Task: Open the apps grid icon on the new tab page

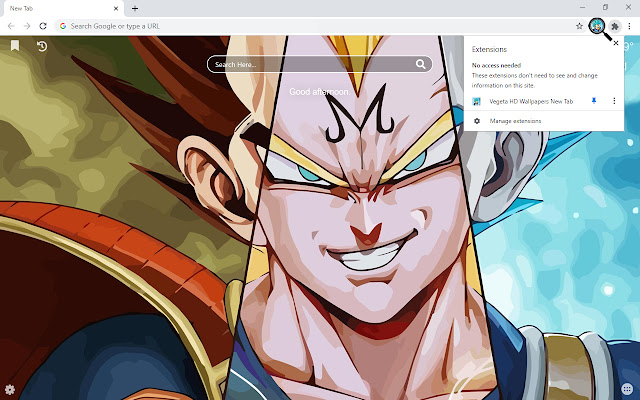Action: [627, 389]
